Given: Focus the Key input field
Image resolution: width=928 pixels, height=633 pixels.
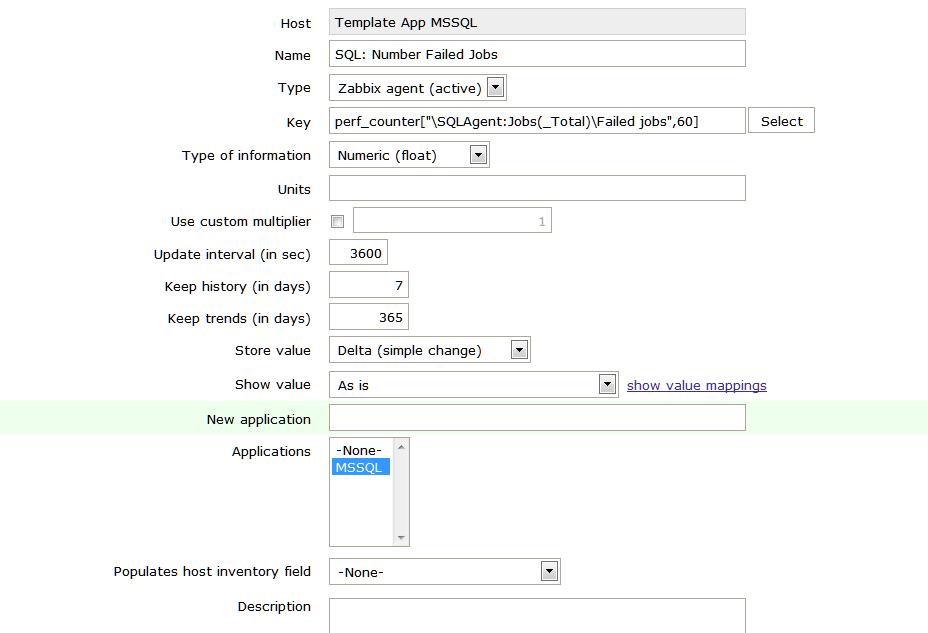Looking at the screenshot, I should pos(537,121).
